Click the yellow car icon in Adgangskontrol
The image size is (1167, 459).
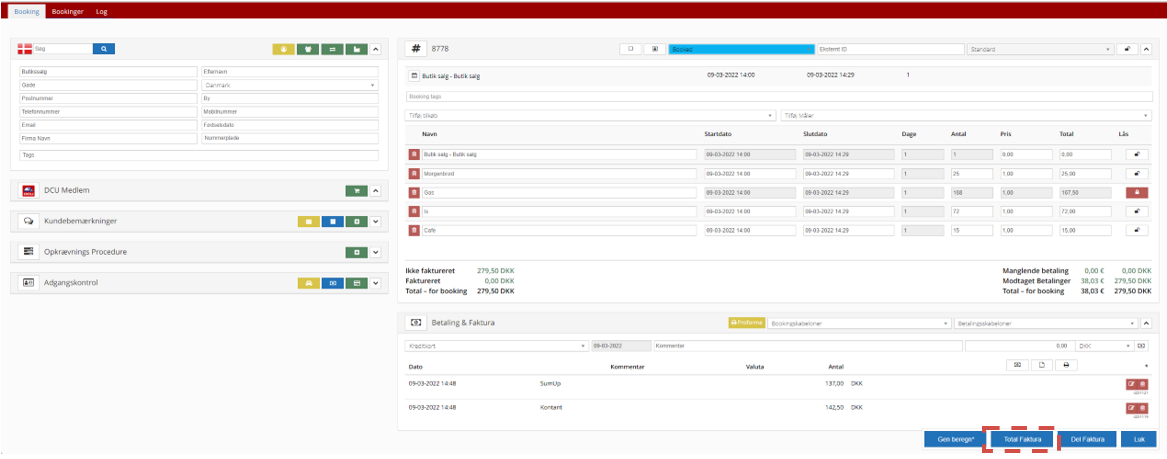tap(309, 283)
